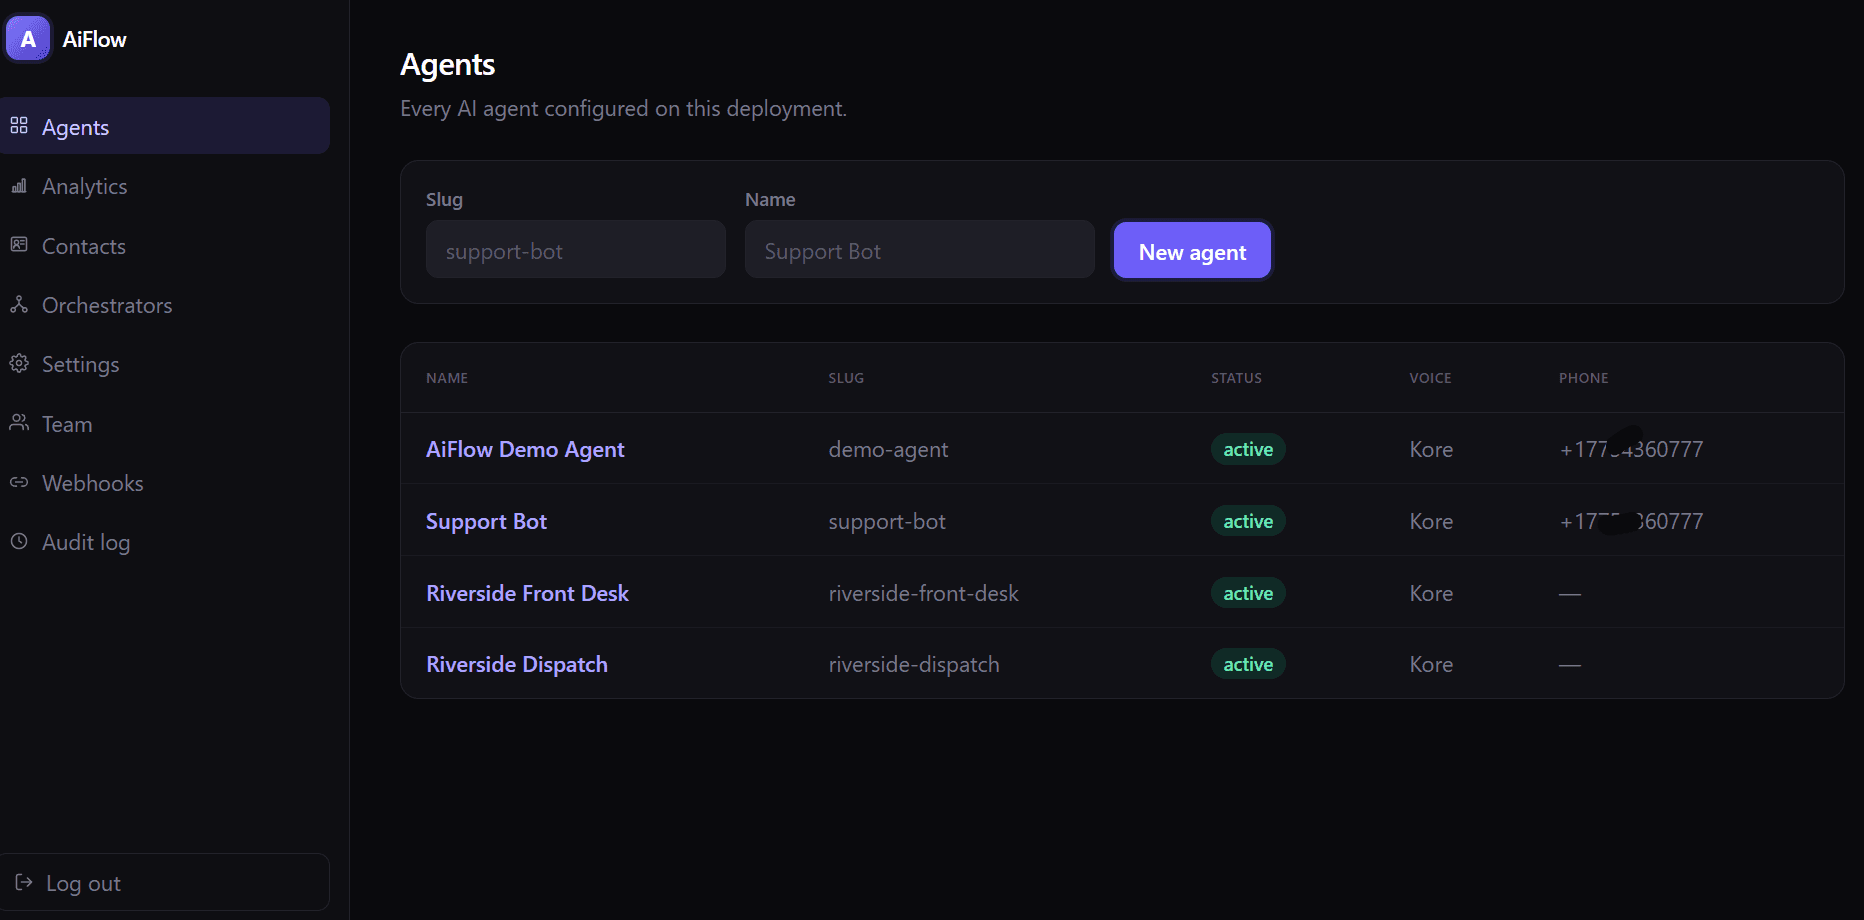The height and width of the screenshot is (920, 1864).
Task: Click active badge for Support Bot
Action: [1248, 521]
